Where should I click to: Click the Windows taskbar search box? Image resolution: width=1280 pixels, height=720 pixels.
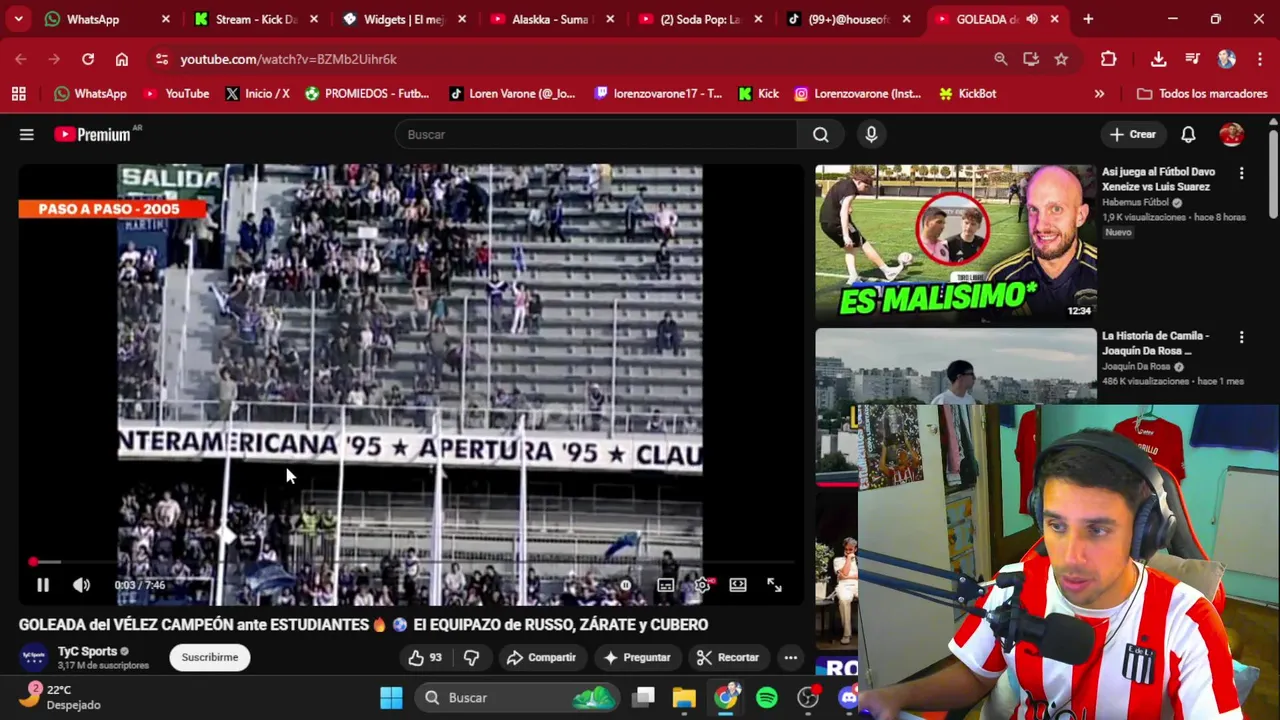518,697
